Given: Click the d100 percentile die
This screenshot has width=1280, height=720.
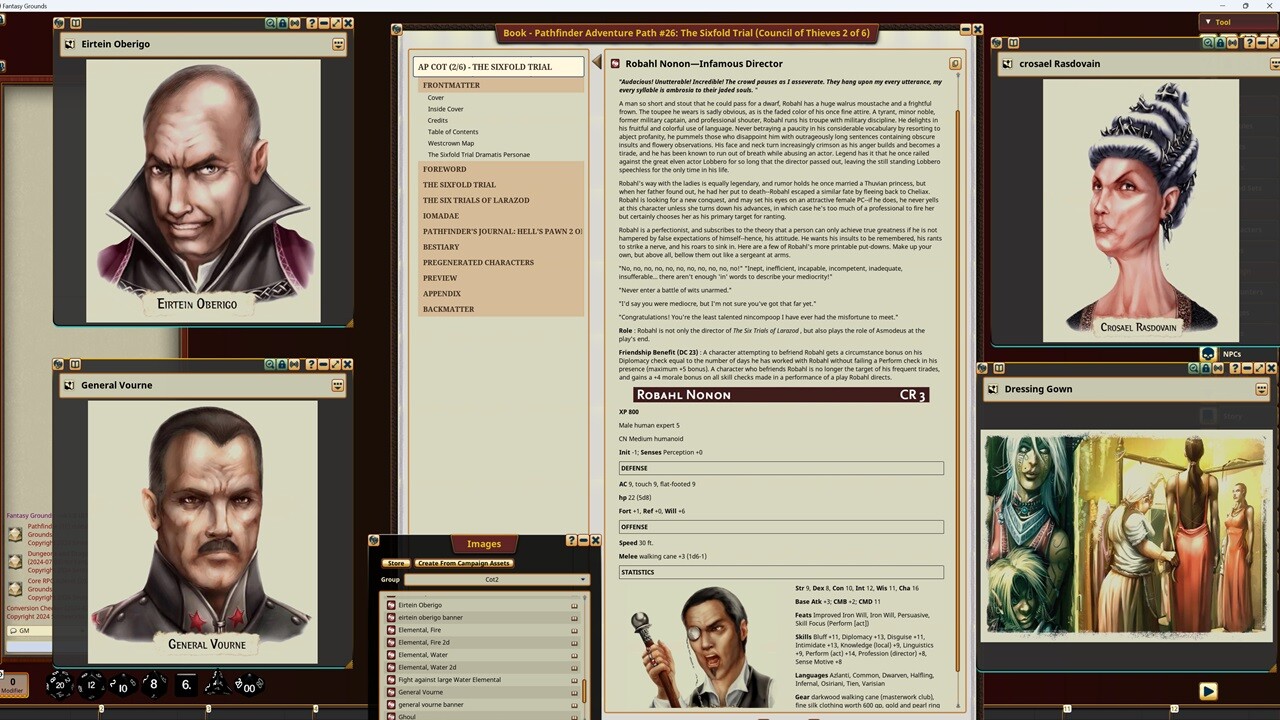Looking at the screenshot, I should [x=248, y=686].
